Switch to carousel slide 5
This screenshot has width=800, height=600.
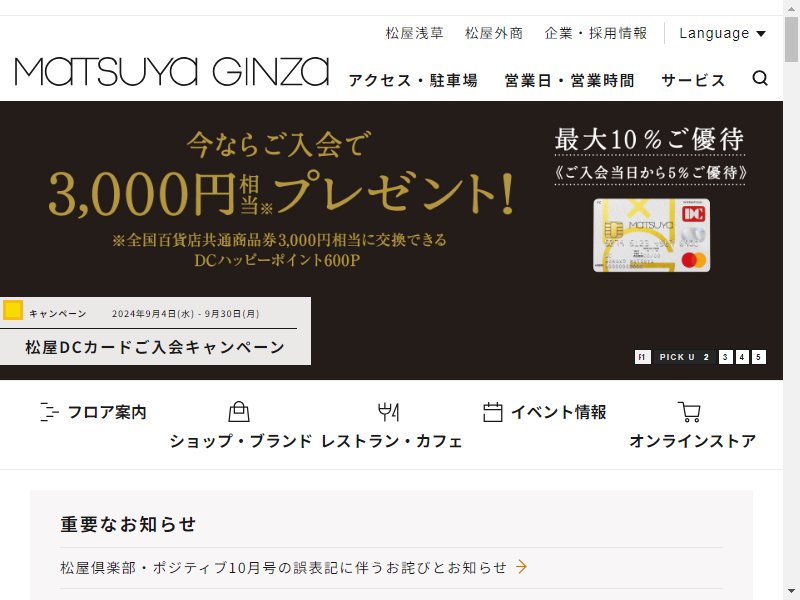(759, 357)
